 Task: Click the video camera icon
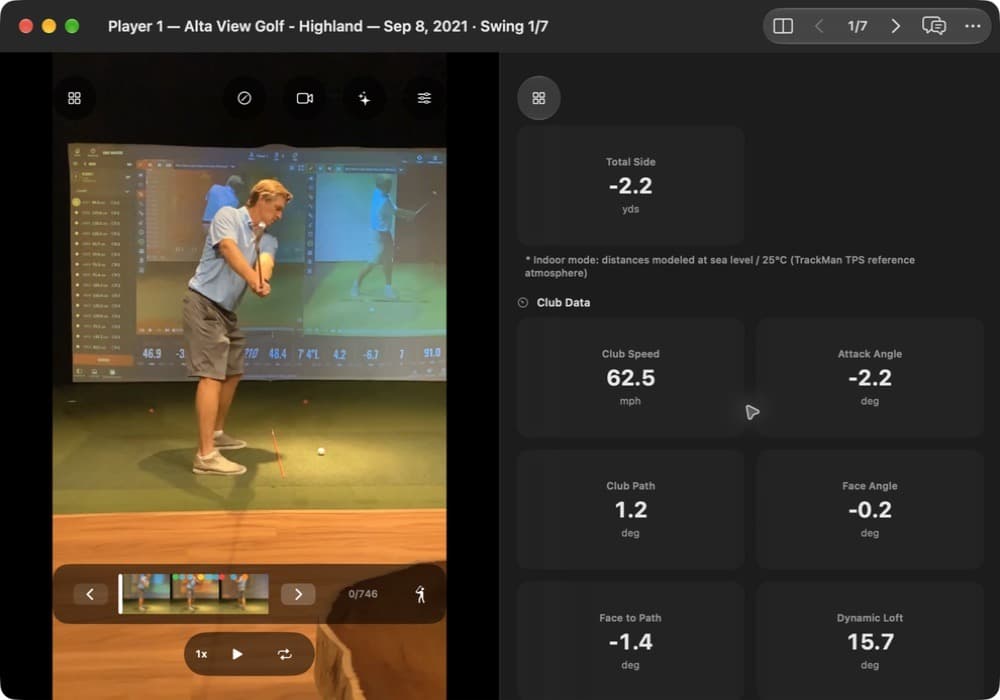(305, 98)
